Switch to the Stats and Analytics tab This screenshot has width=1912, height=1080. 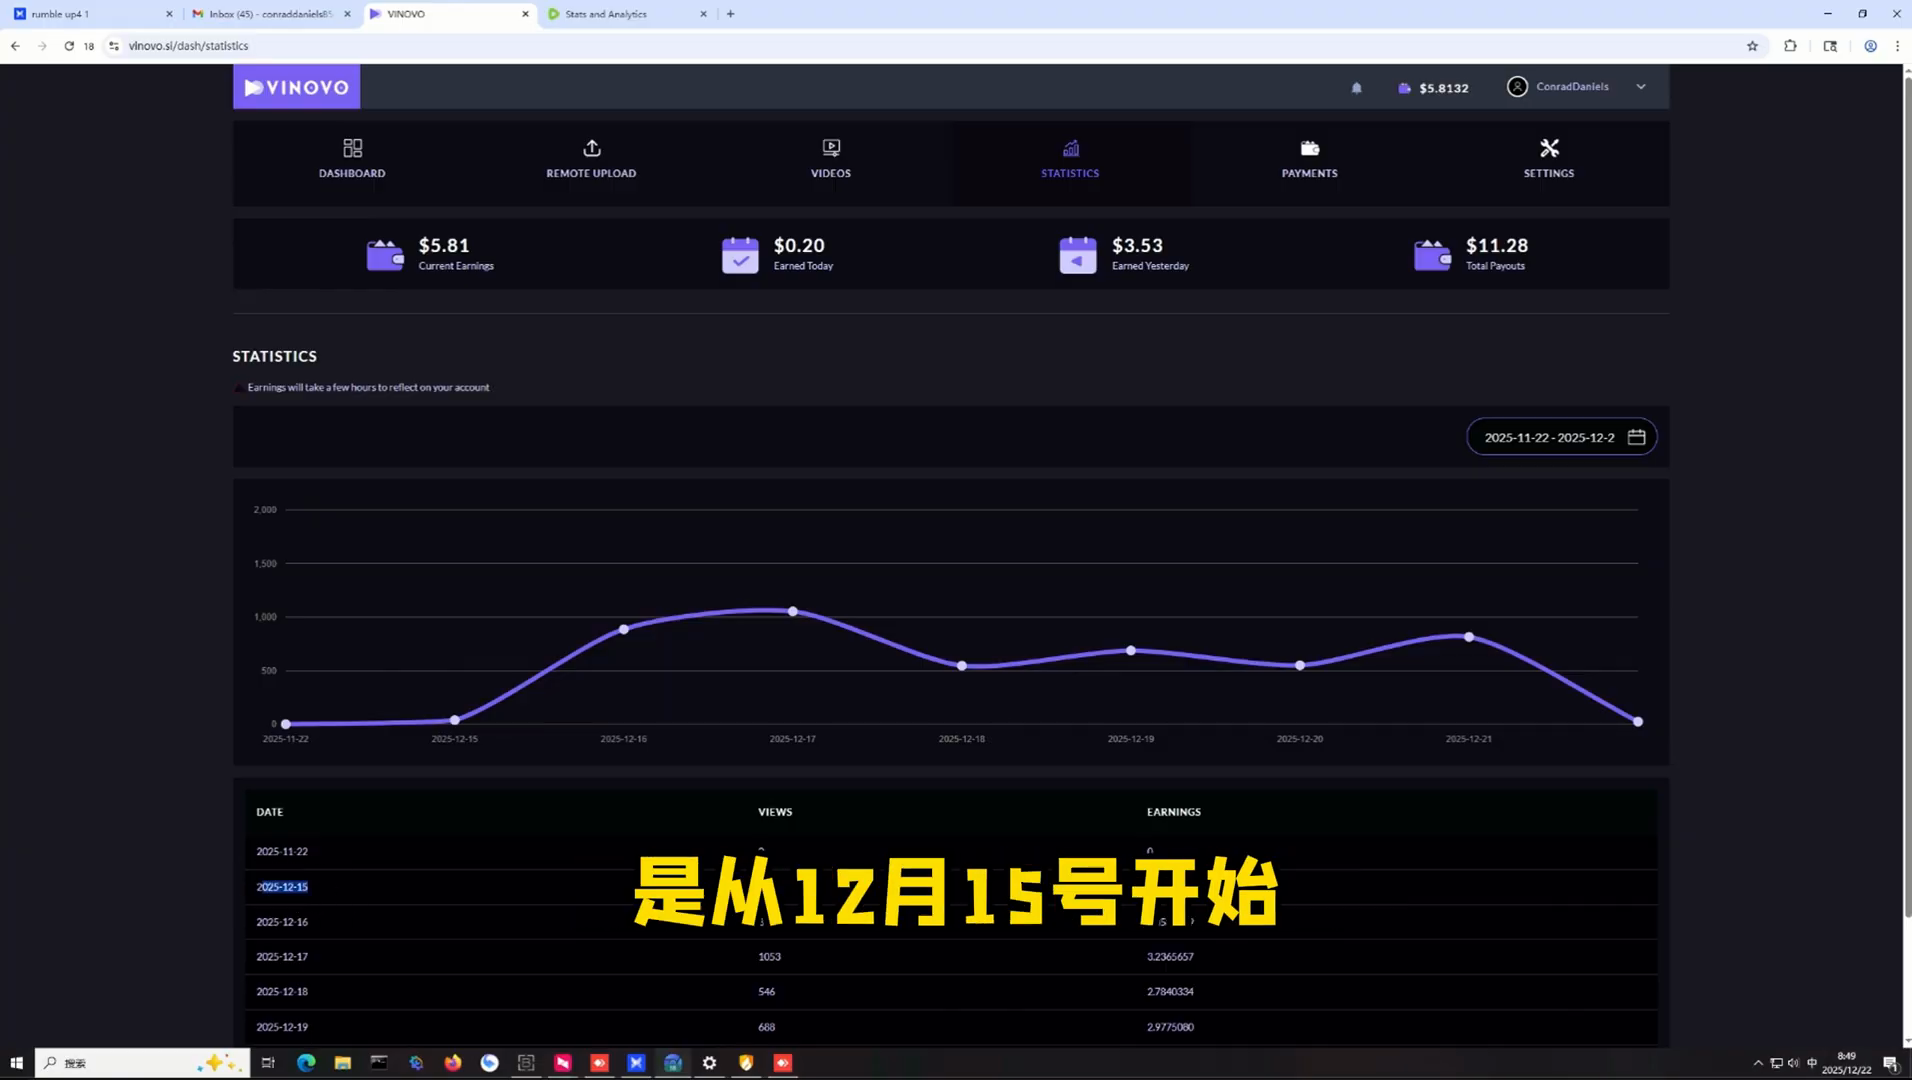click(x=626, y=14)
